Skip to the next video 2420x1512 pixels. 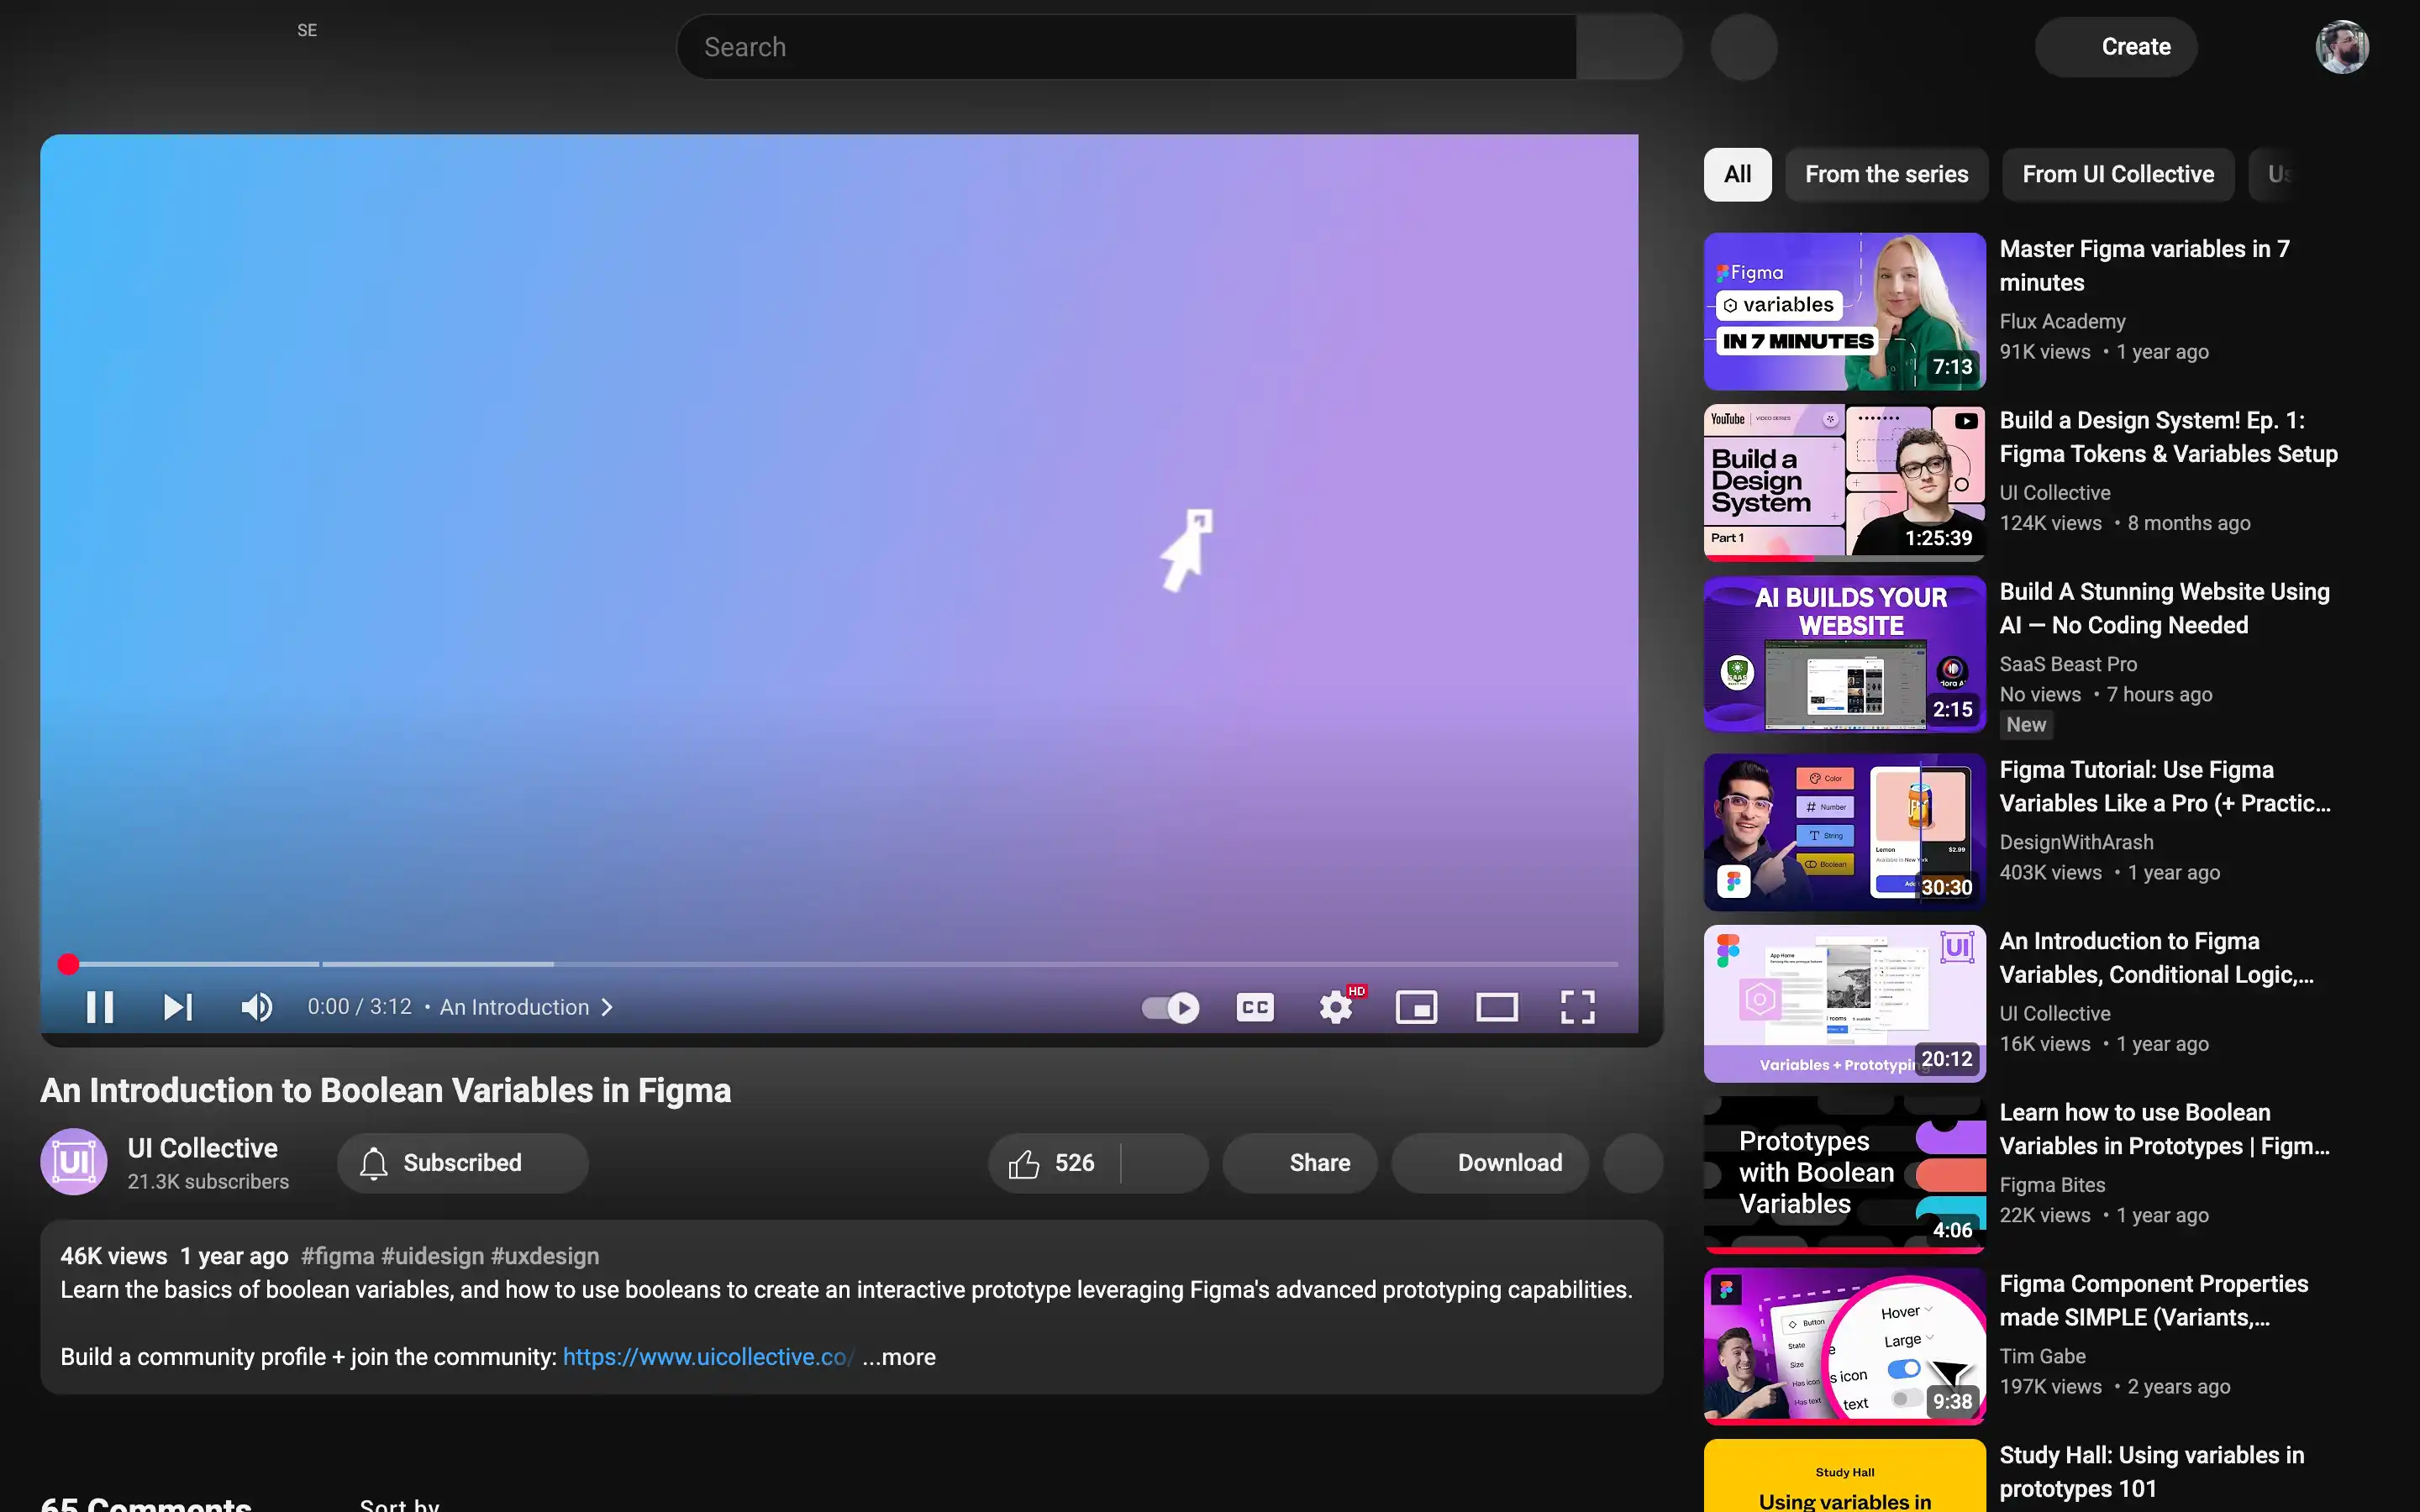(178, 1007)
